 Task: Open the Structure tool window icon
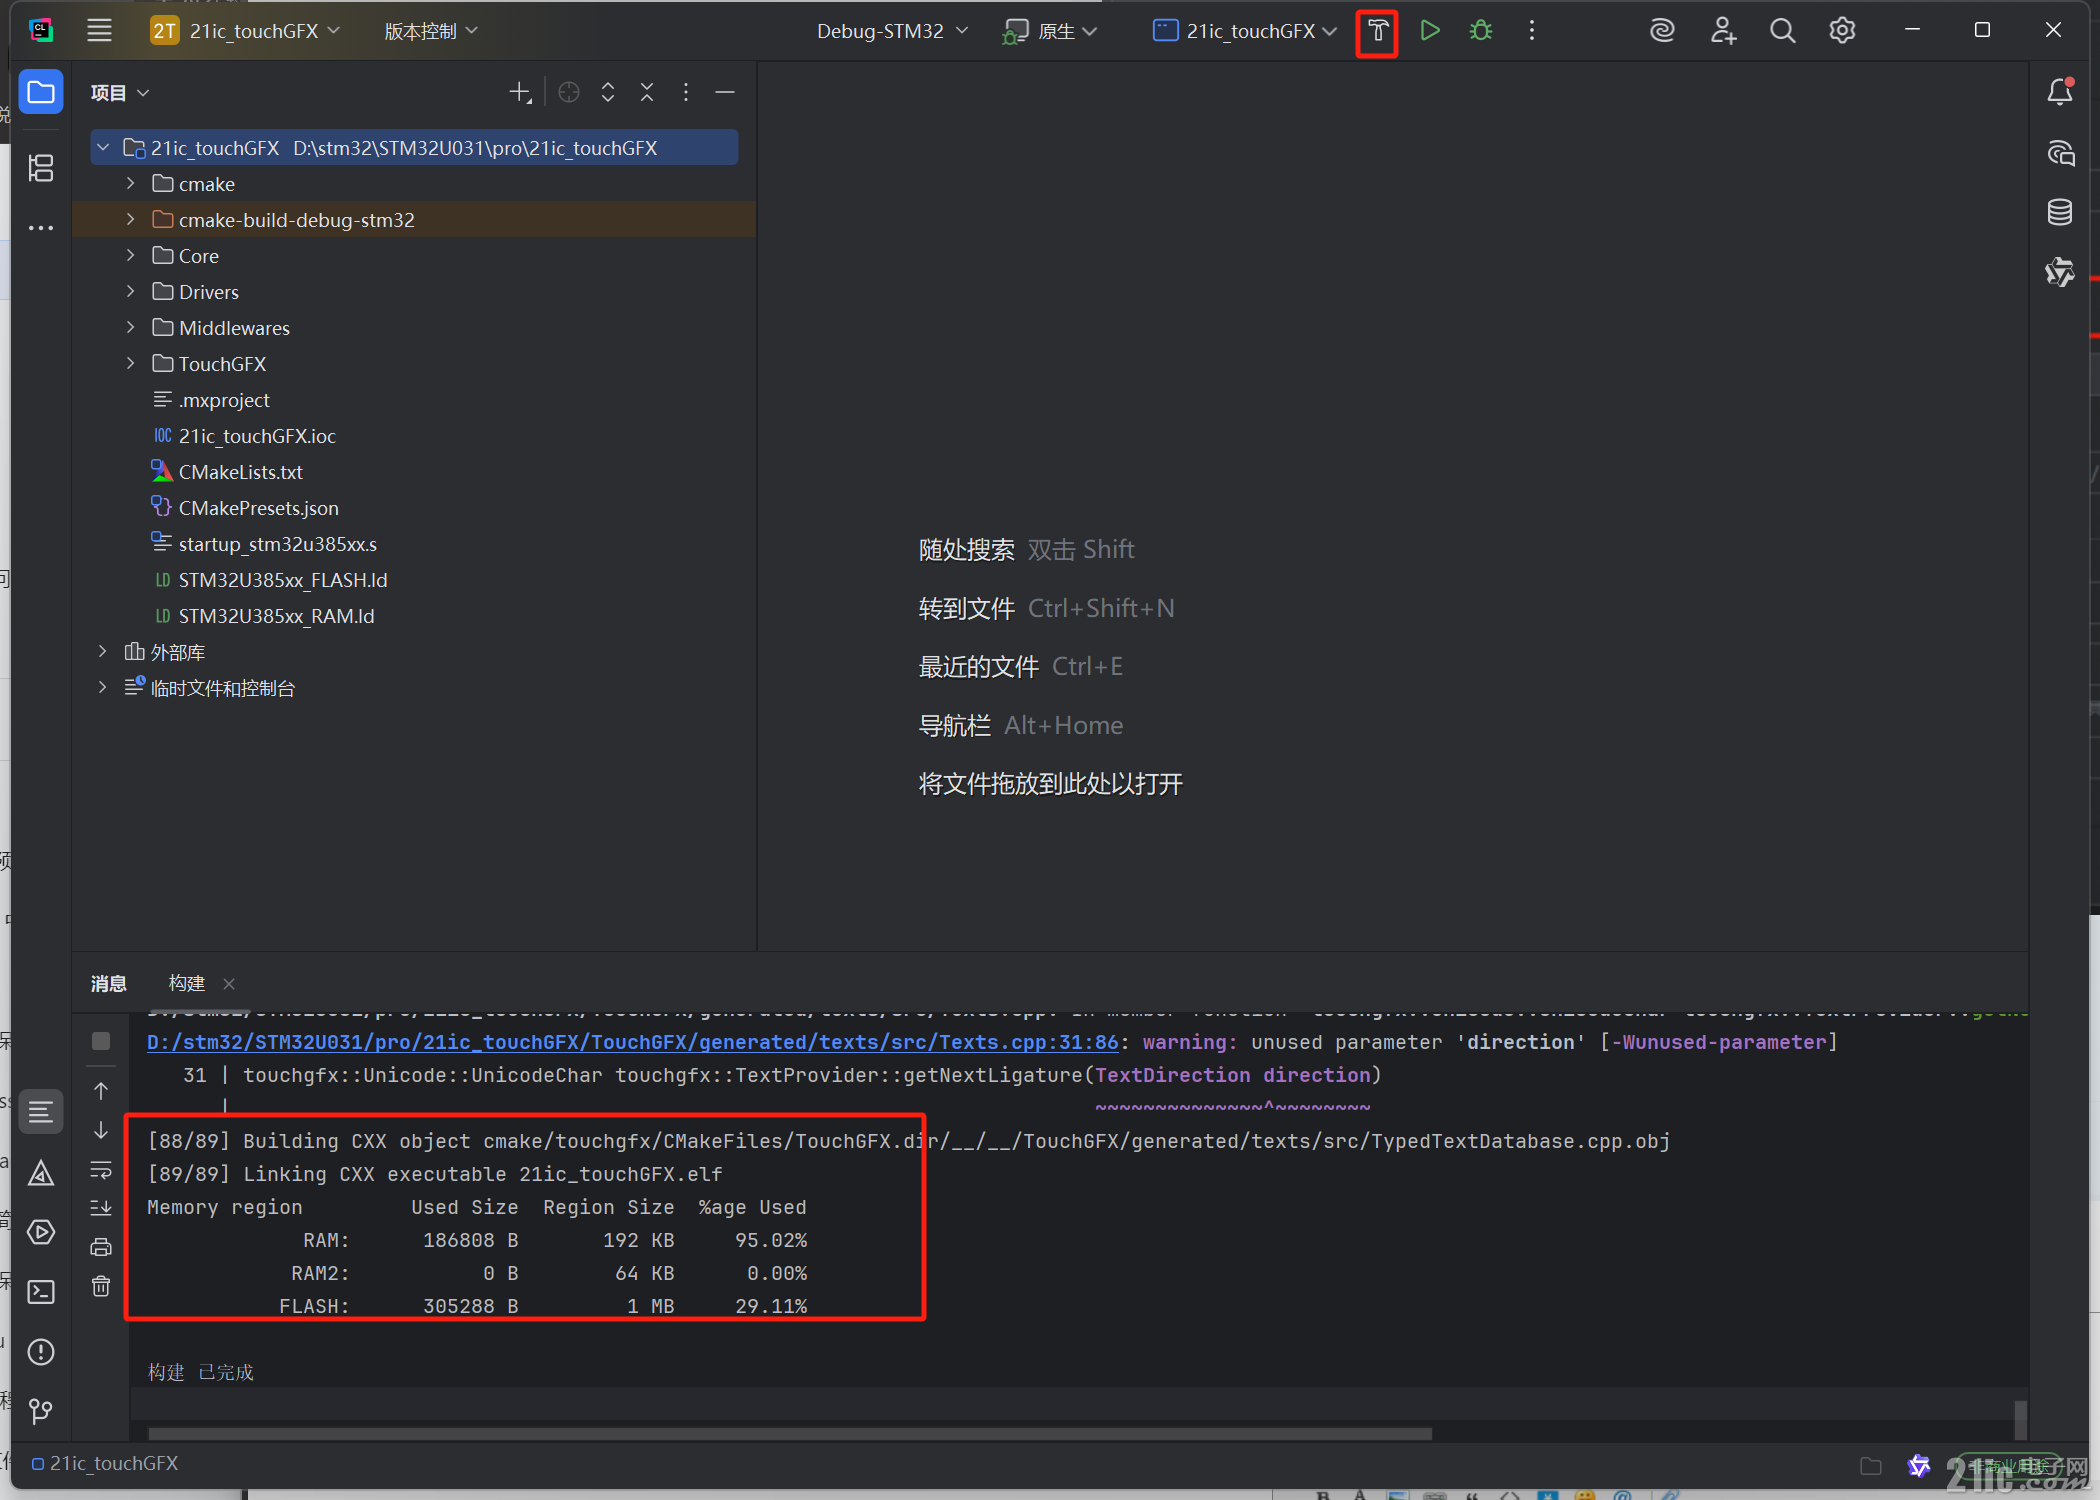41,167
